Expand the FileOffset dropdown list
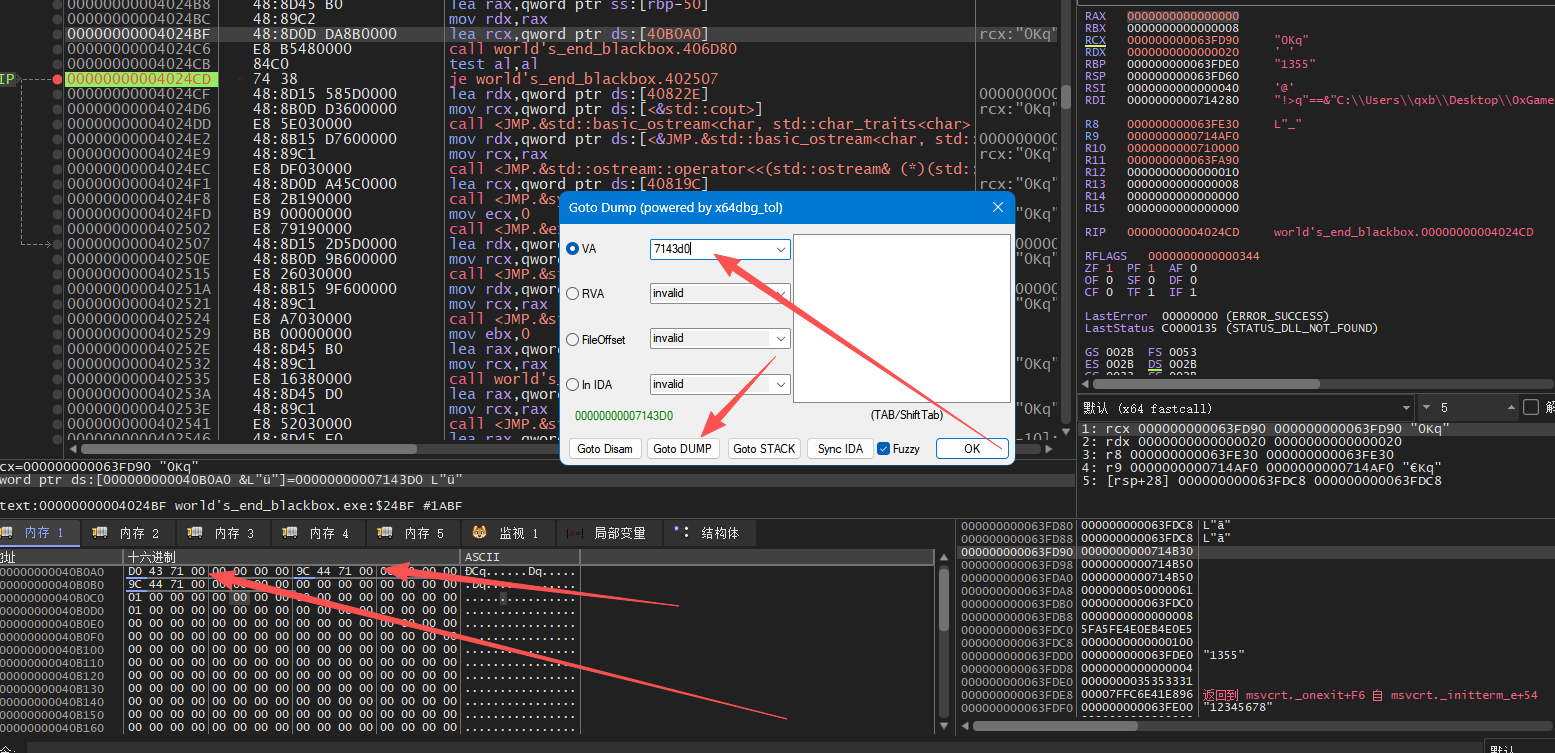1555x753 pixels. tap(780, 339)
